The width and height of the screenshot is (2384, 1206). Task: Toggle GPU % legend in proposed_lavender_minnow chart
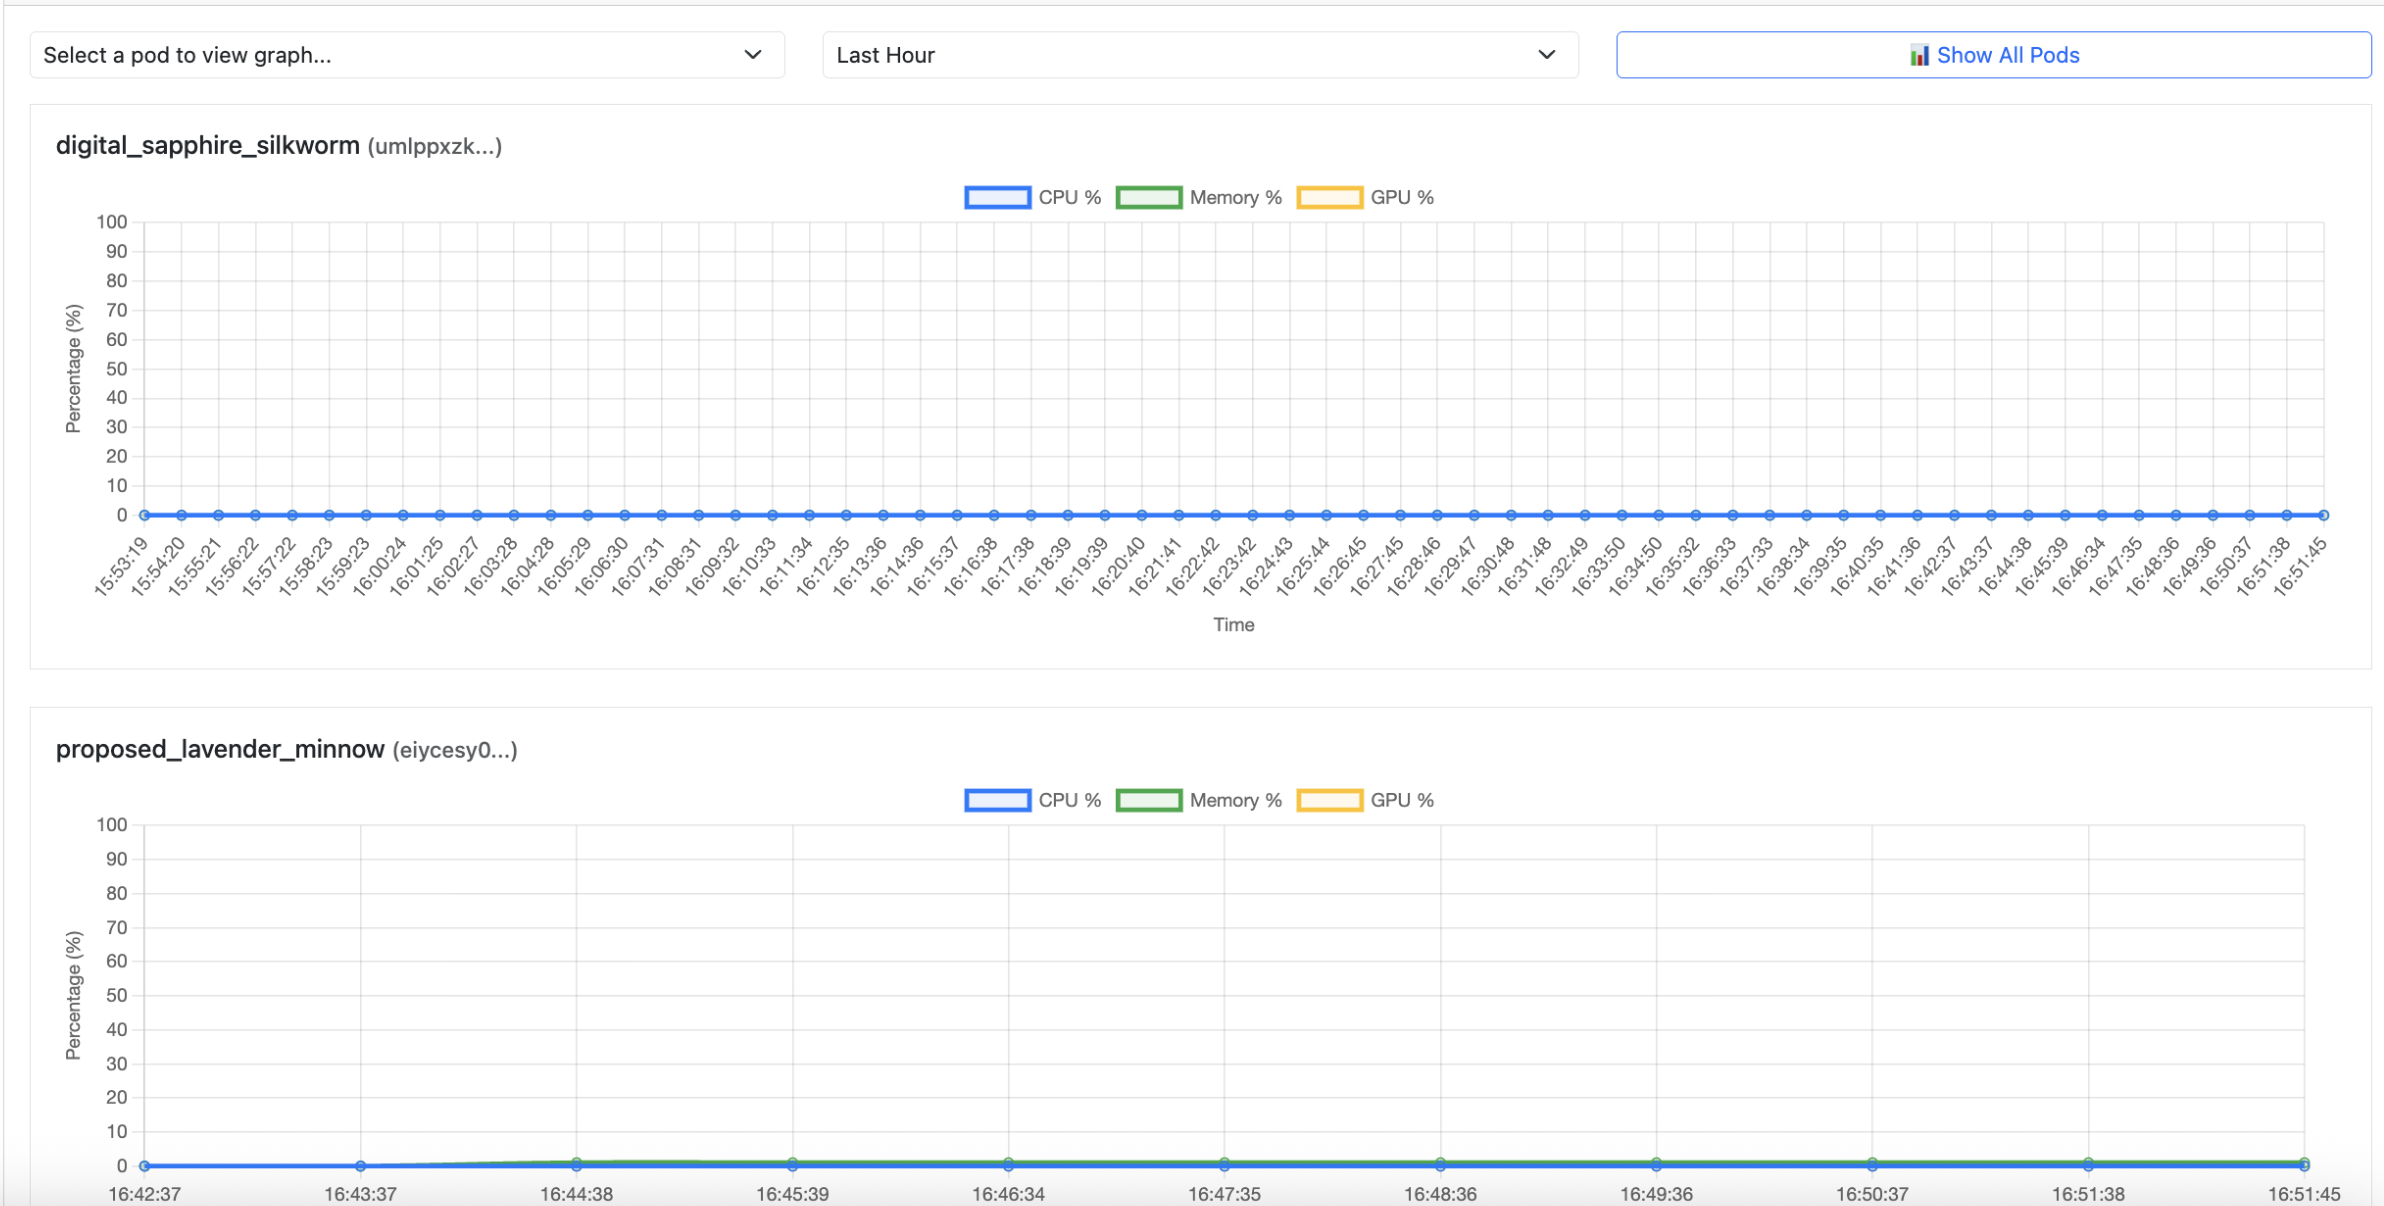[x=1401, y=800]
